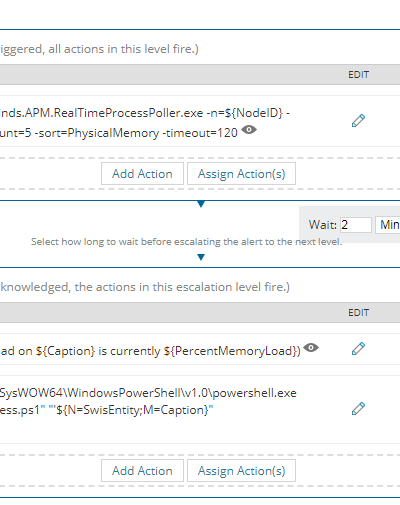This screenshot has width=400, height=505.
Task: Click the lower blue escalation arrow marker
Action: (x=201, y=257)
